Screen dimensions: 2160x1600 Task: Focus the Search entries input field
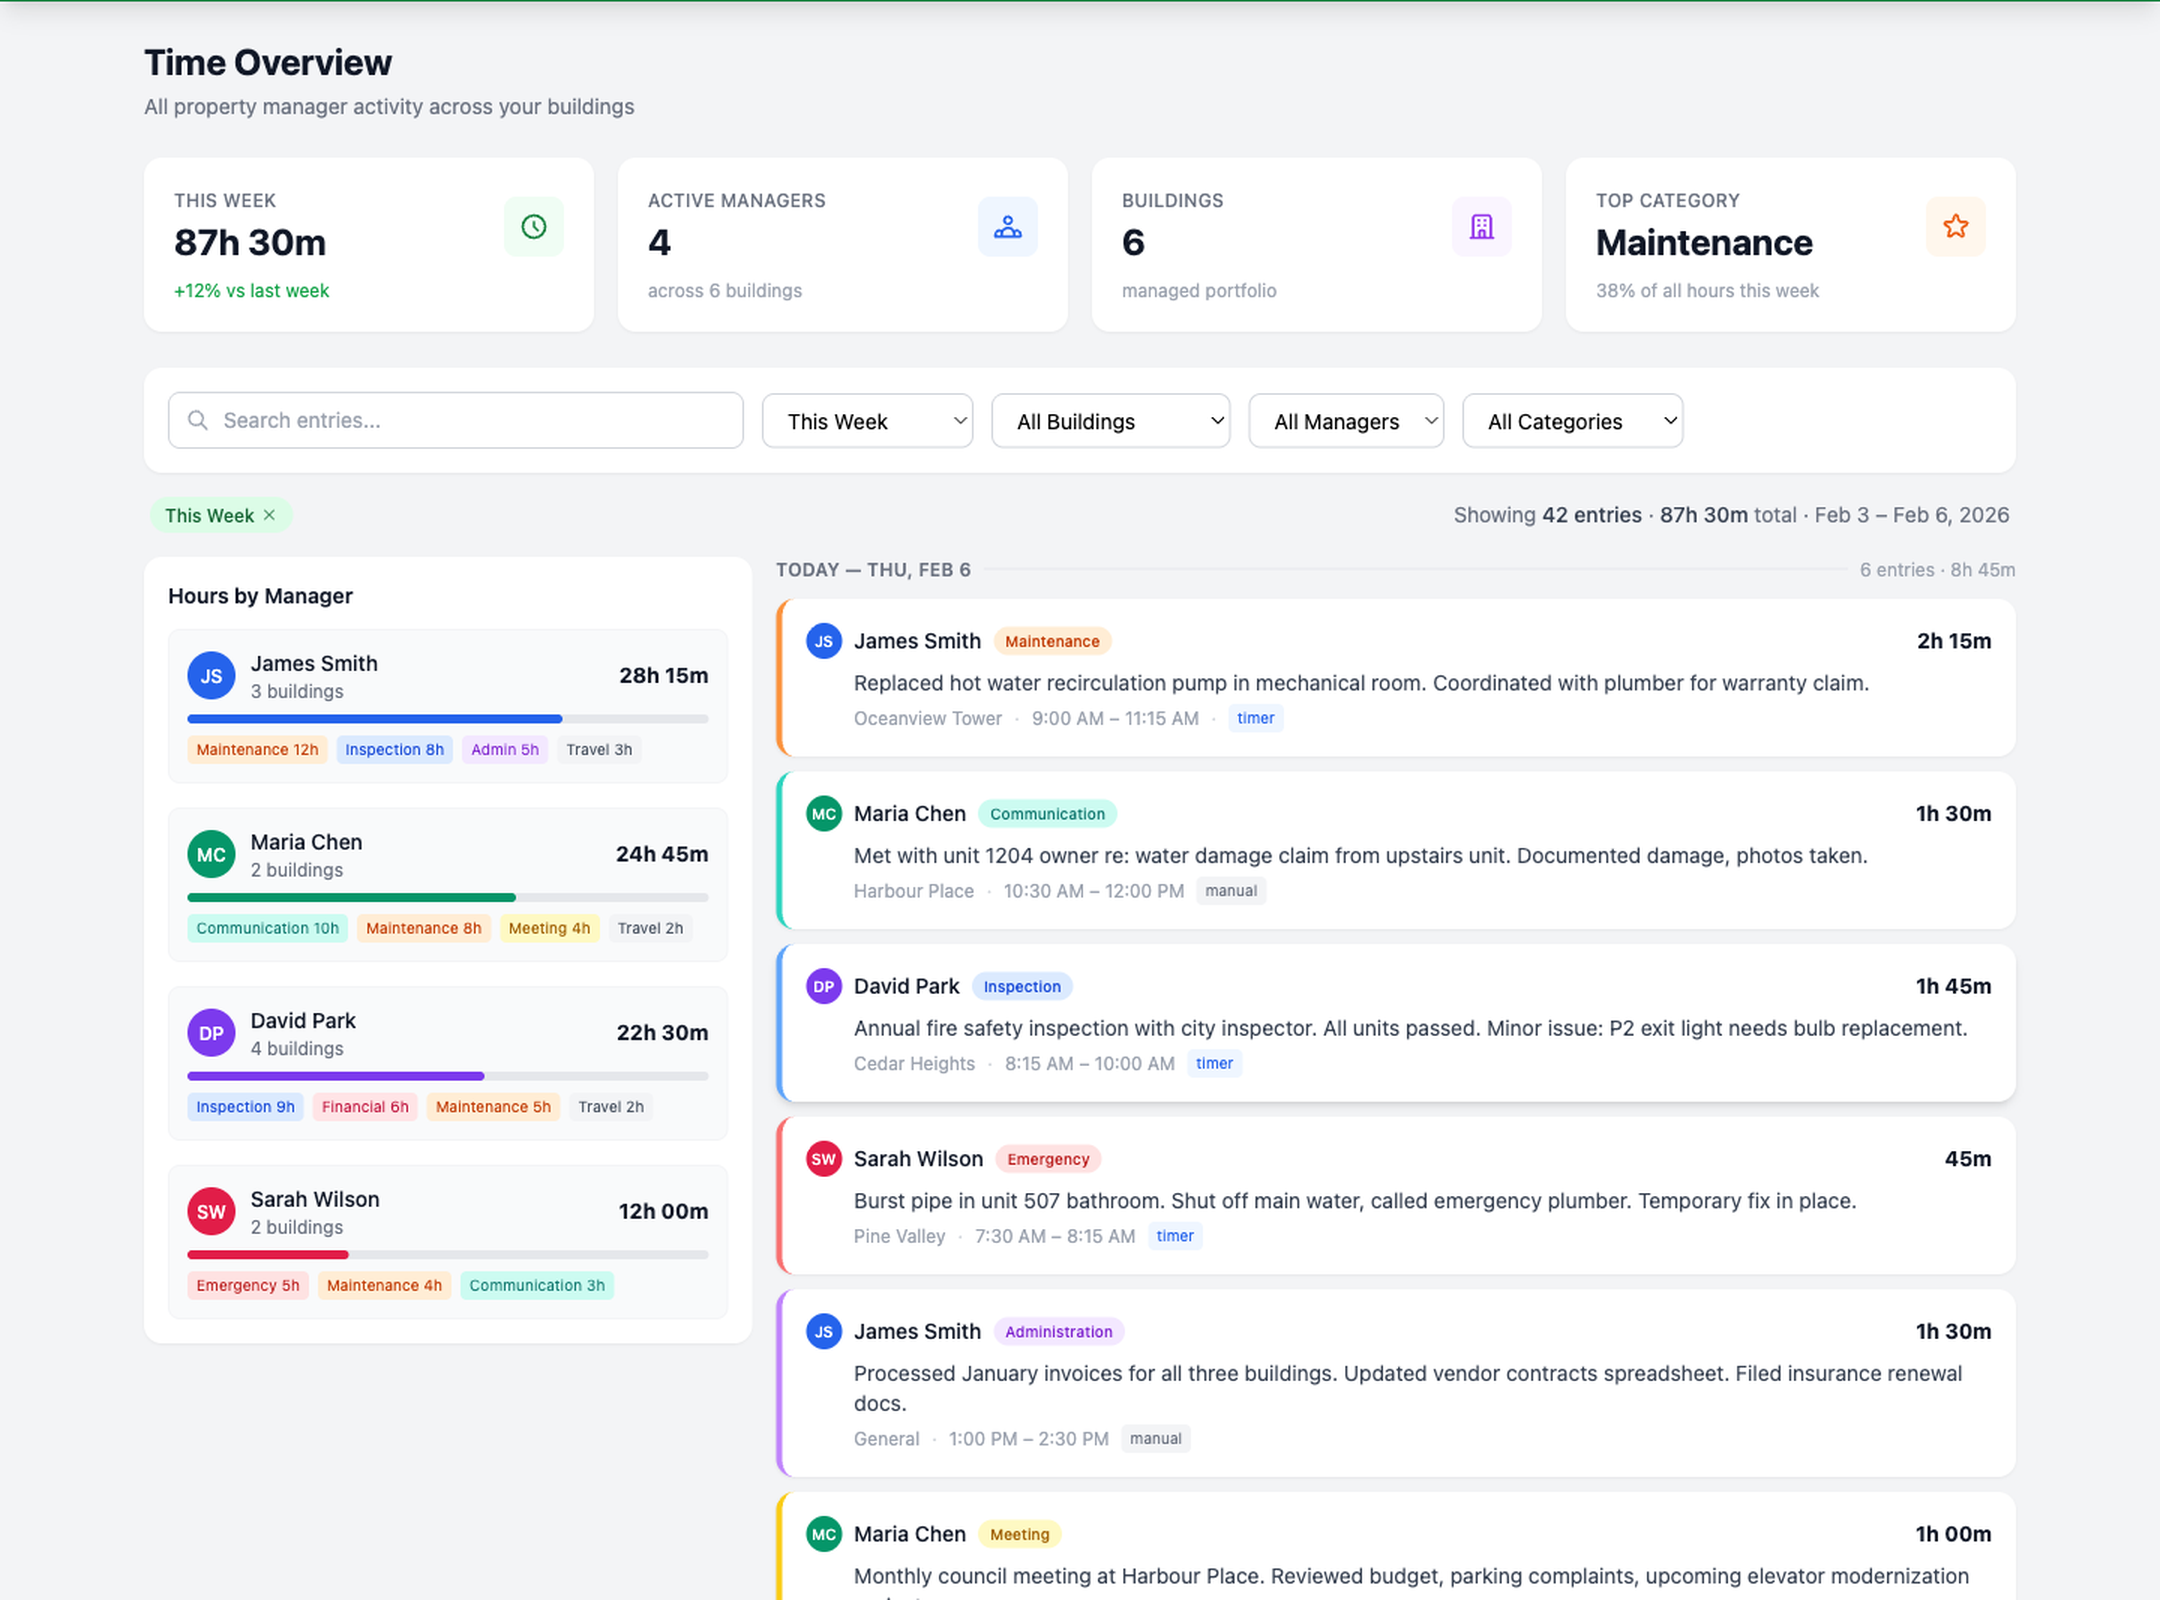coord(456,420)
